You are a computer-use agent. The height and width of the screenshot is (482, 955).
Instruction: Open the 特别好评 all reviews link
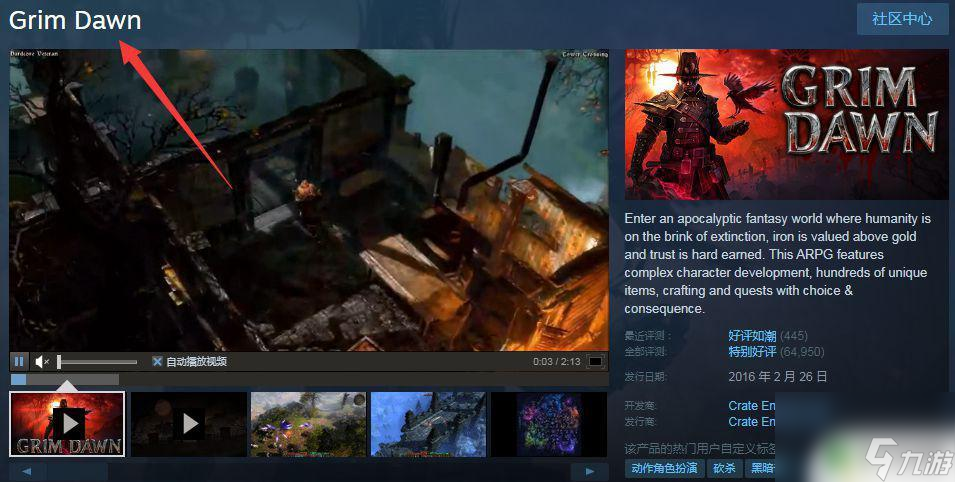pos(752,352)
